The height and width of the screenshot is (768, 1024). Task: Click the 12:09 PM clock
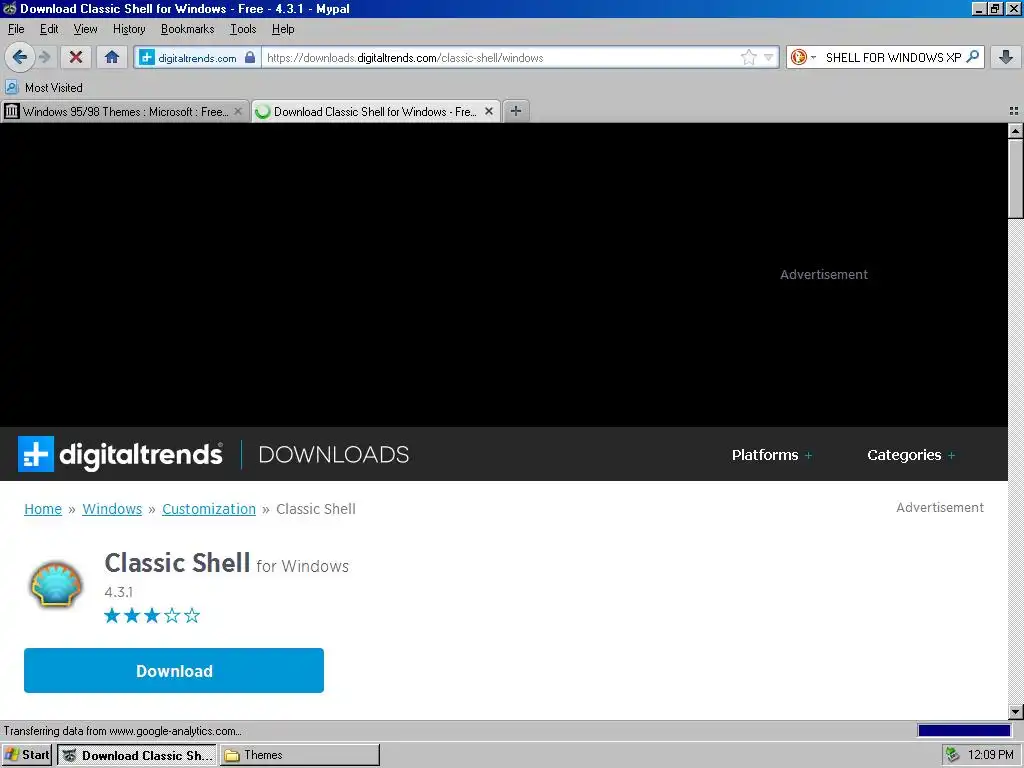click(991, 755)
